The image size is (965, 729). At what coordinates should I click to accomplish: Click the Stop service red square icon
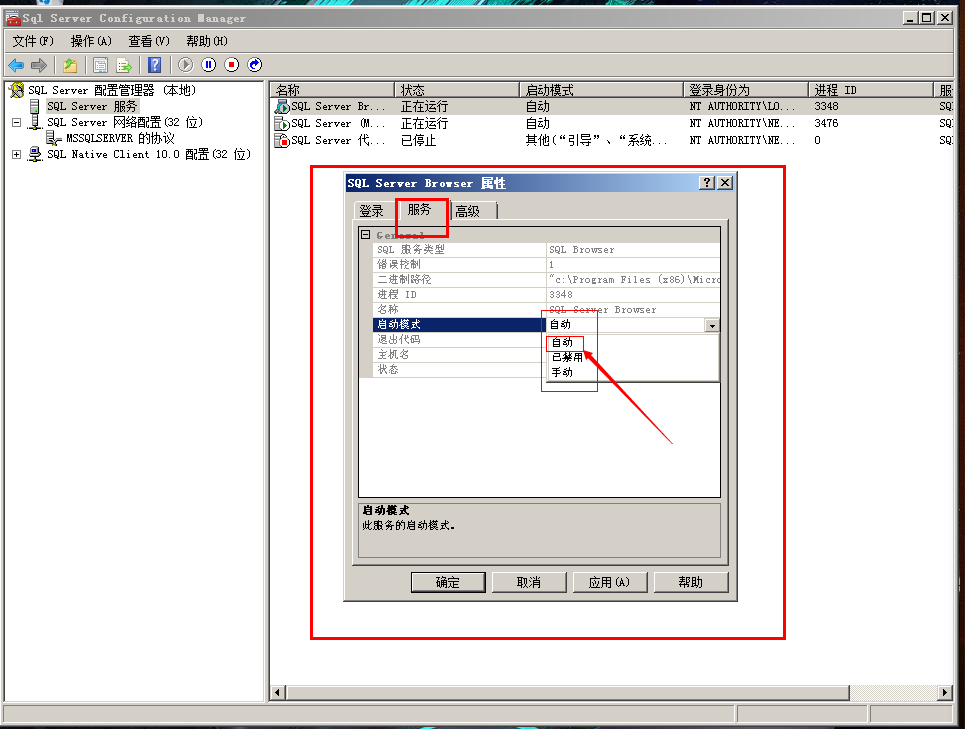pos(231,65)
